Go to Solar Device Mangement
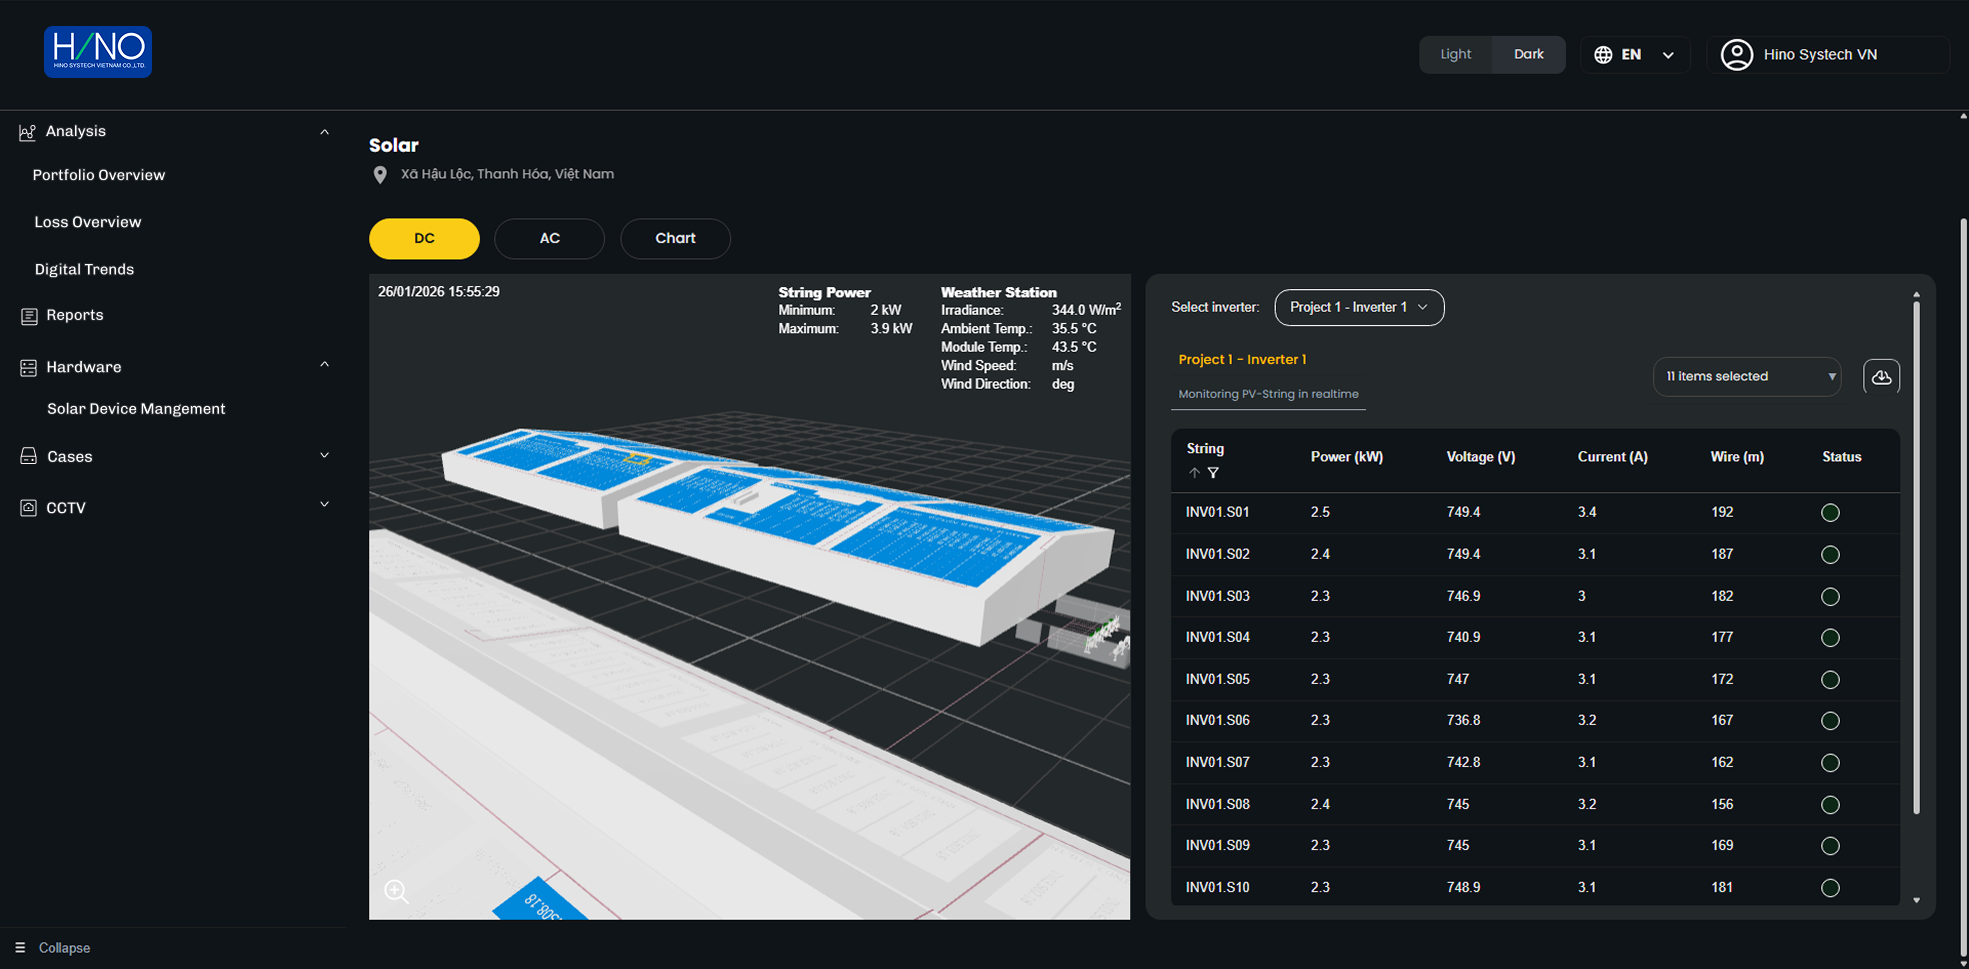This screenshot has width=1969, height=969. click(136, 409)
